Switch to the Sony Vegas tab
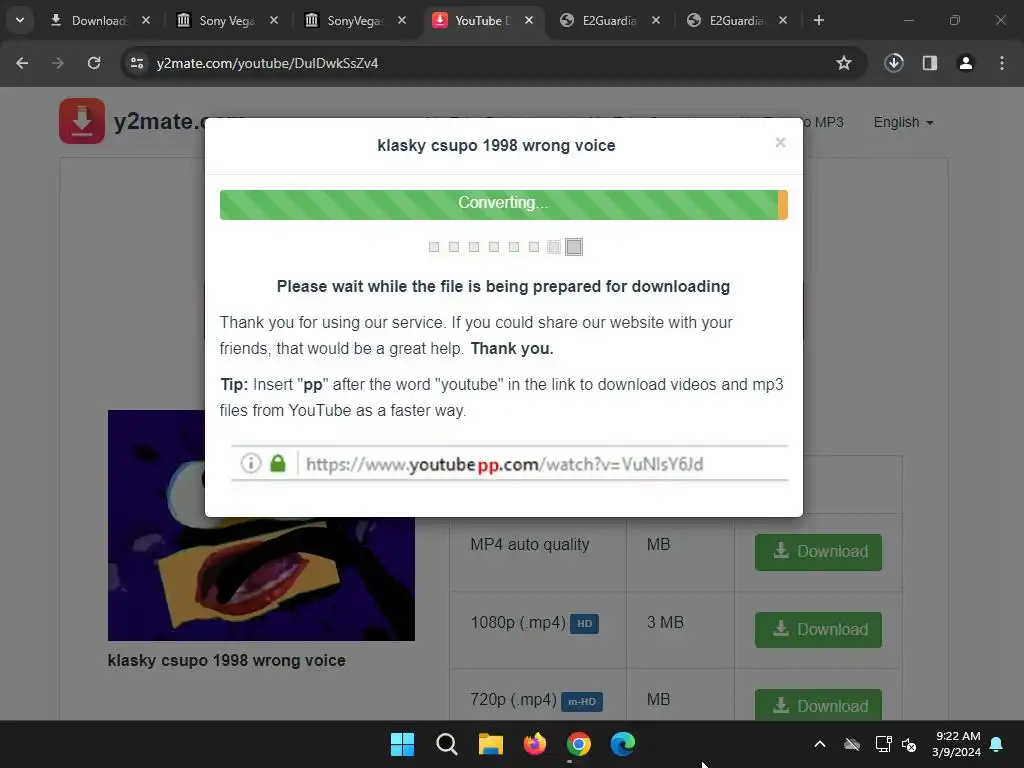 click(x=227, y=21)
